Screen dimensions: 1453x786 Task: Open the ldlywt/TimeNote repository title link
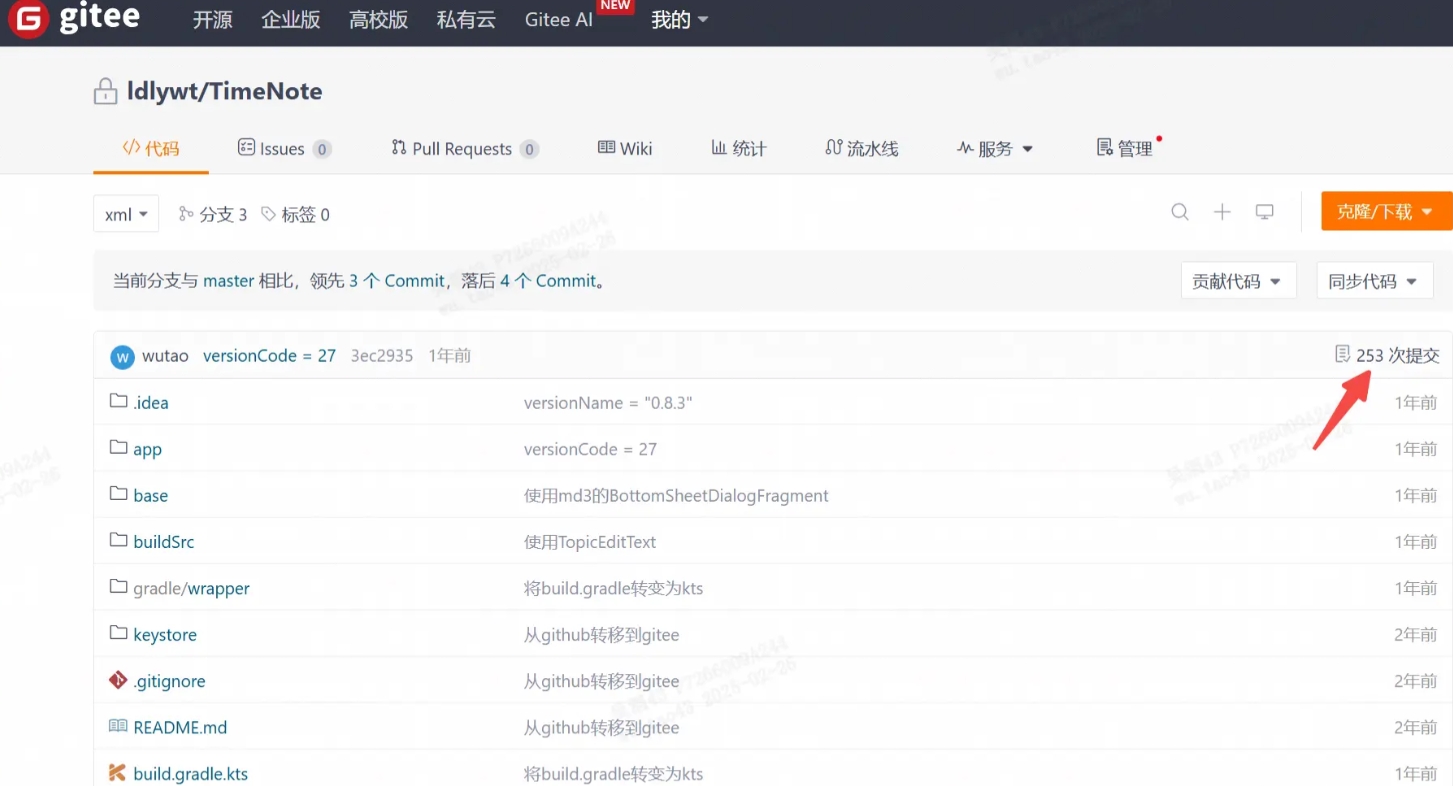[225, 92]
